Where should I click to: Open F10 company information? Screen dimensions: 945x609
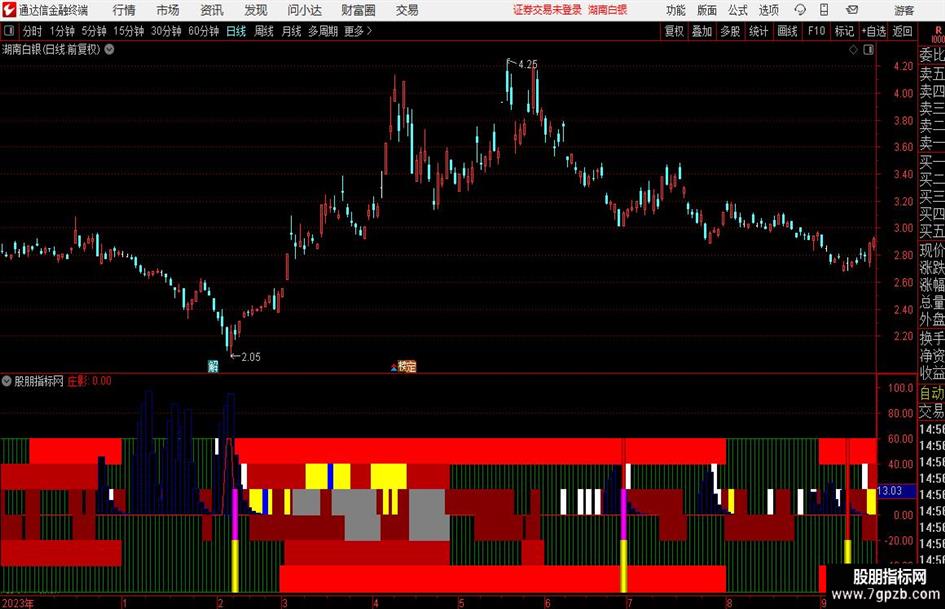click(817, 31)
